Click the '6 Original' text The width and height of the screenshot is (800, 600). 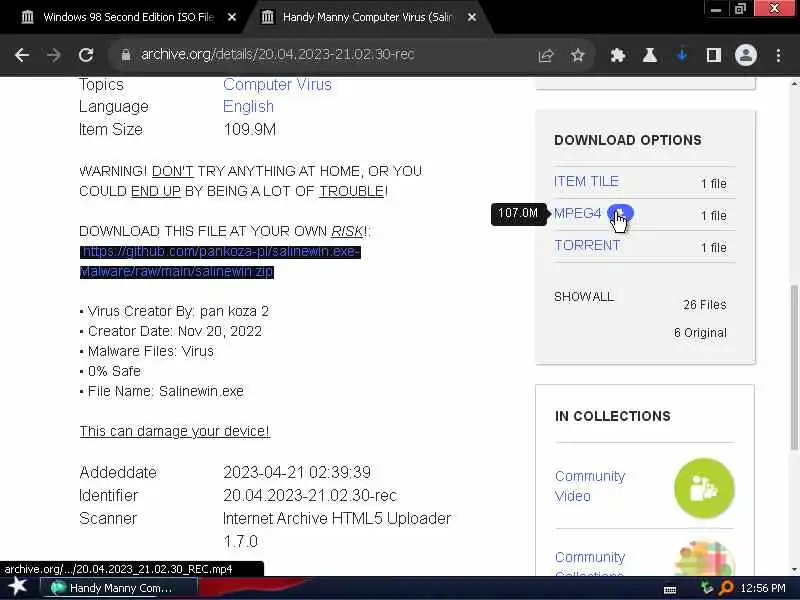click(x=701, y=333)
